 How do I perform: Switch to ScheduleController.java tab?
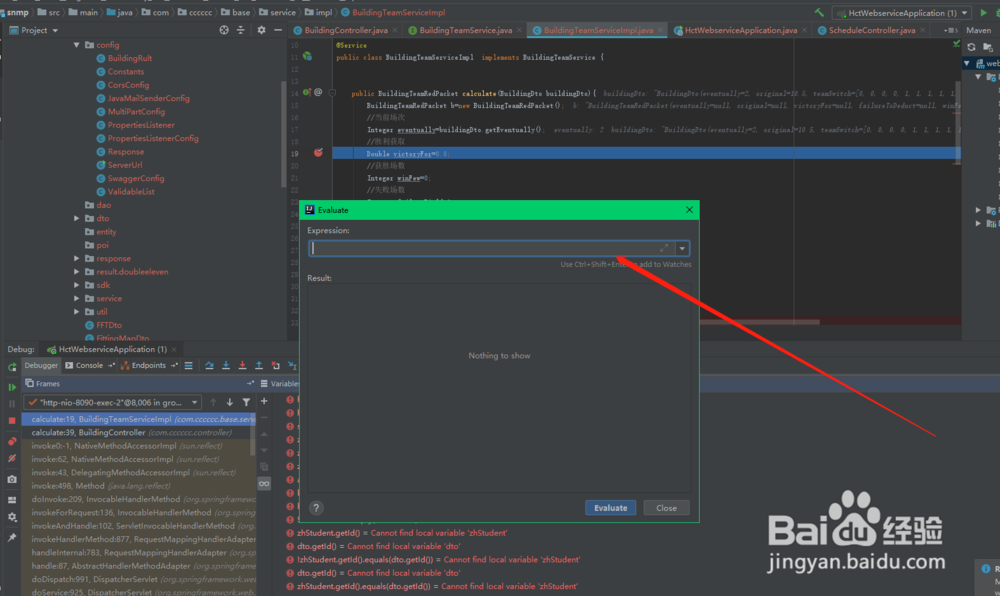click(x=872, y=30)
